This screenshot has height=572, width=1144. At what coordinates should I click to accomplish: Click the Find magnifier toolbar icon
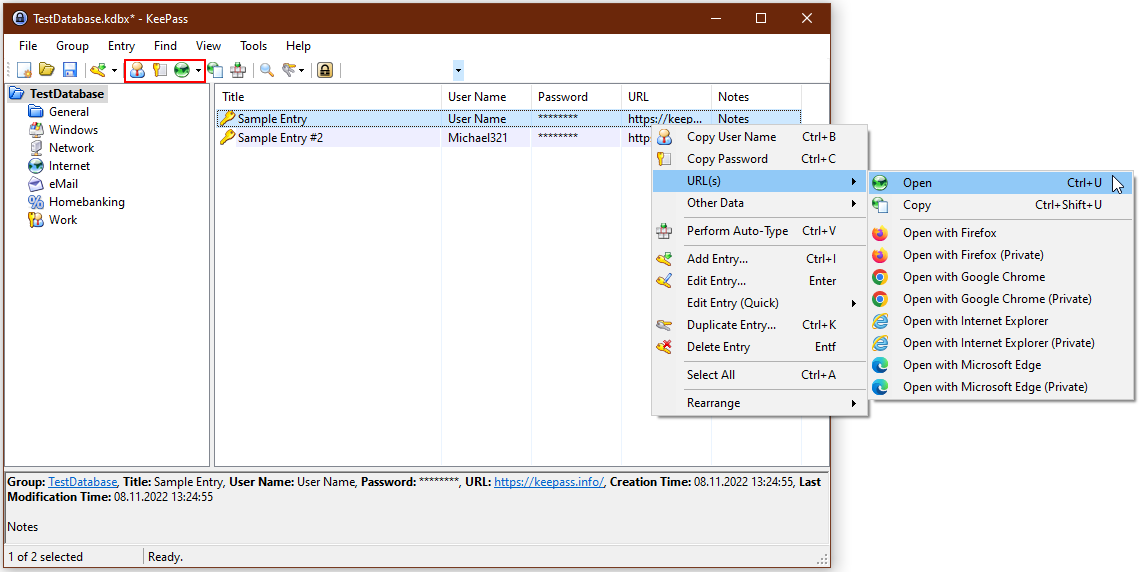(x=267, y=70)
